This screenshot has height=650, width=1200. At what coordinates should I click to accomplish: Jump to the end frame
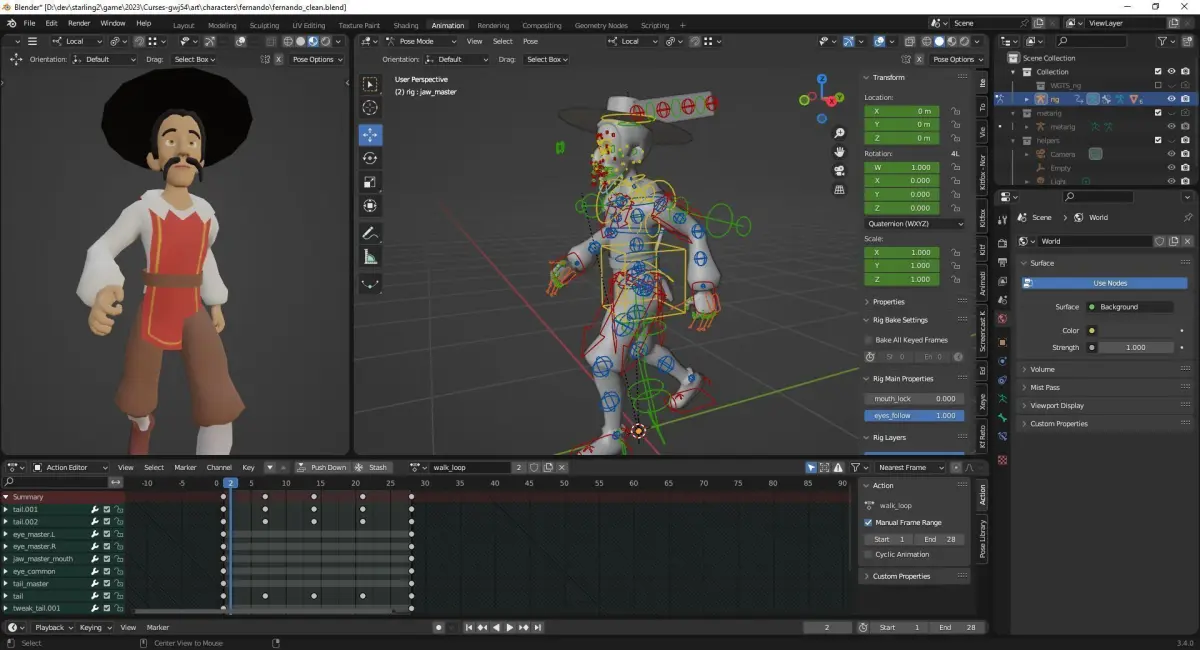538,627
